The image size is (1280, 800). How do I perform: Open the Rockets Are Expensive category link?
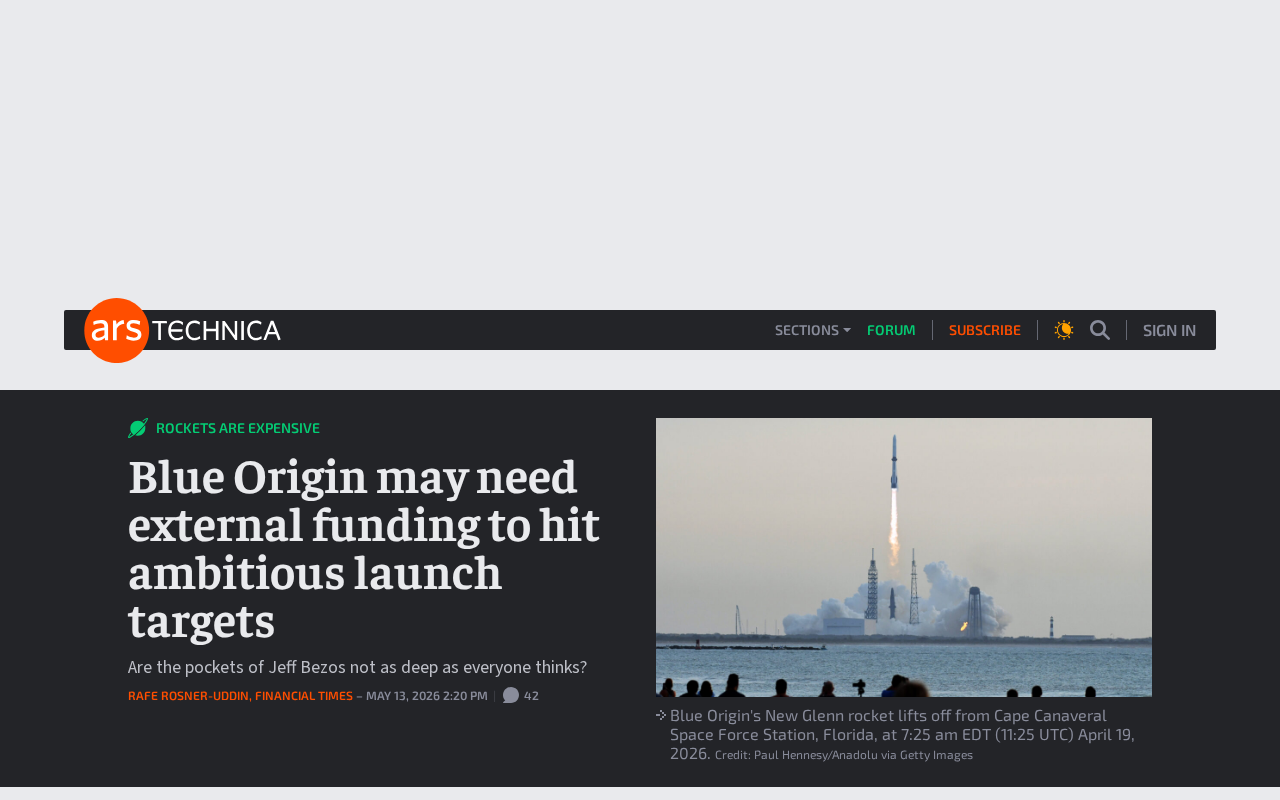(238, 428)
